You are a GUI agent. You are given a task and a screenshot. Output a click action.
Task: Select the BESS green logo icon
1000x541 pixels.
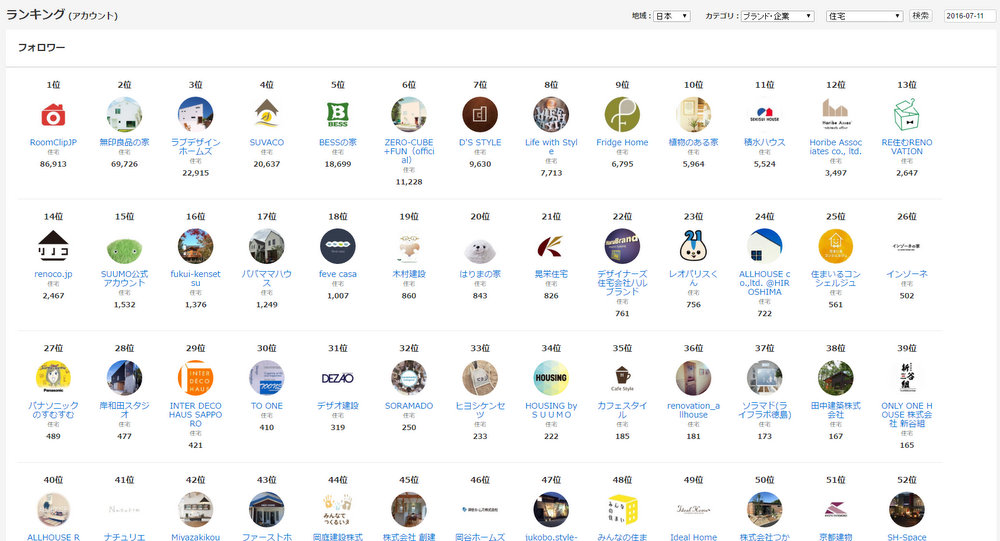[338, 115]
